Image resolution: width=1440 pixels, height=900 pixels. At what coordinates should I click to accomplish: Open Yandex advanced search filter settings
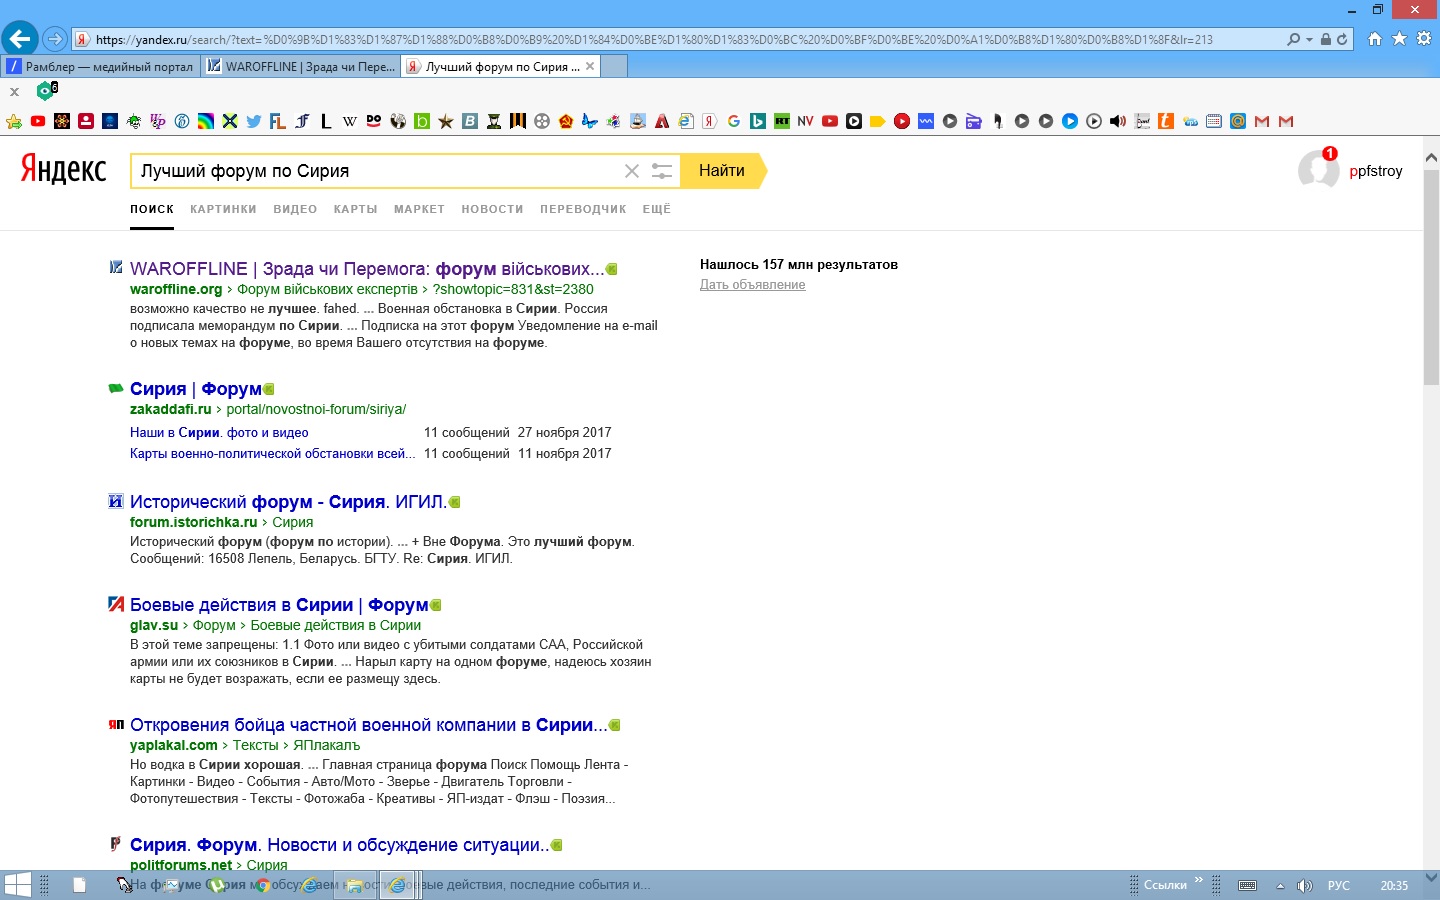662,171
